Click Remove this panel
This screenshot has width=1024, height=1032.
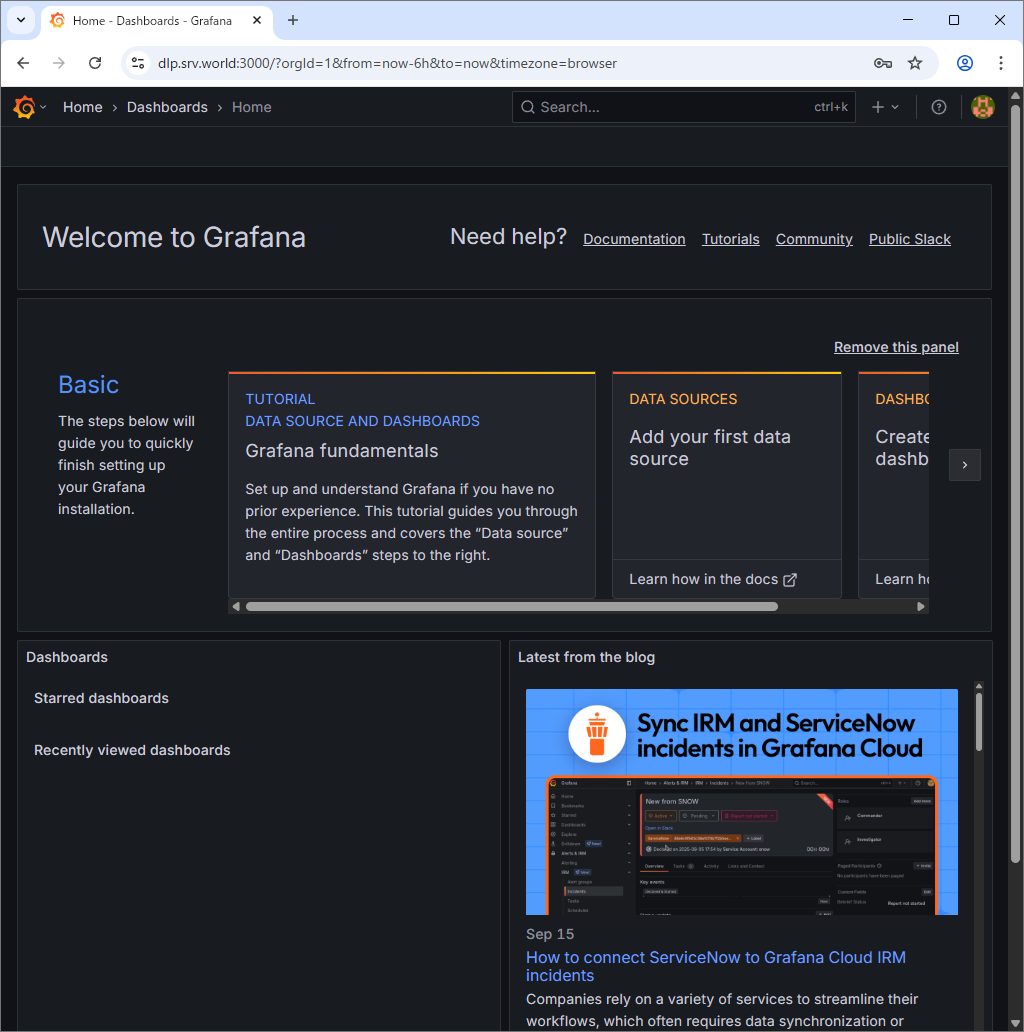pos(896,347)
